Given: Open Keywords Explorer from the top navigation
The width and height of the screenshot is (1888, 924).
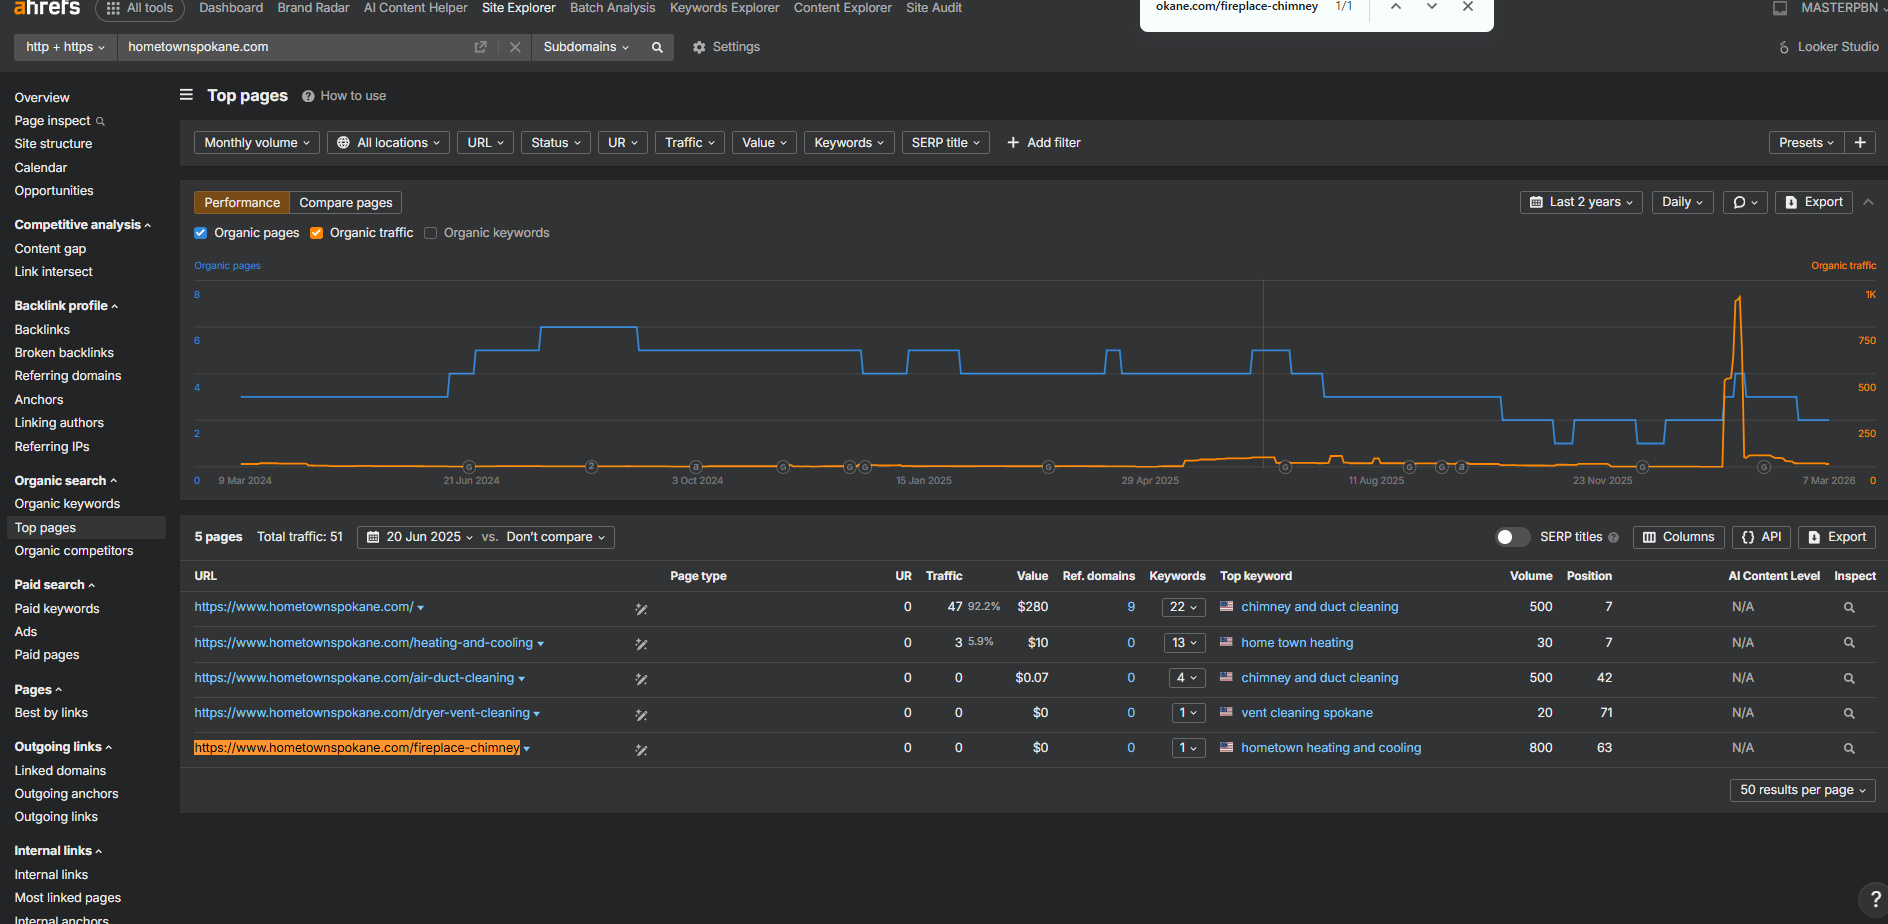Looking at the screenshot, I should (724, 8).
